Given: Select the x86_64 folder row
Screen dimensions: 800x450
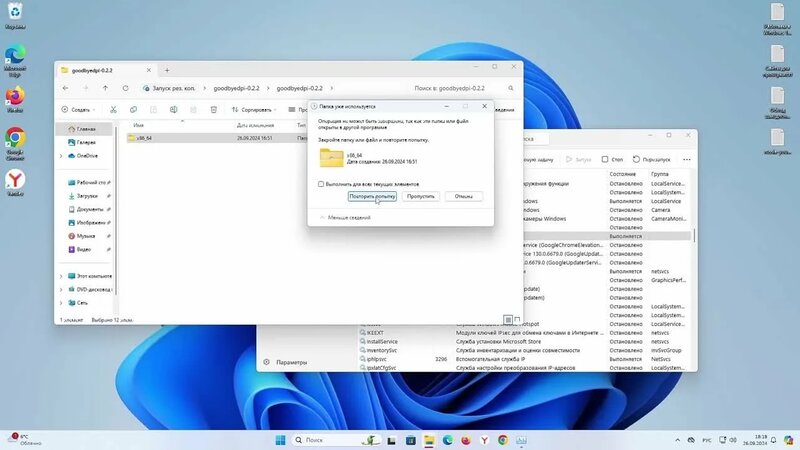Looking at the screenshot, I should [217, 138].
